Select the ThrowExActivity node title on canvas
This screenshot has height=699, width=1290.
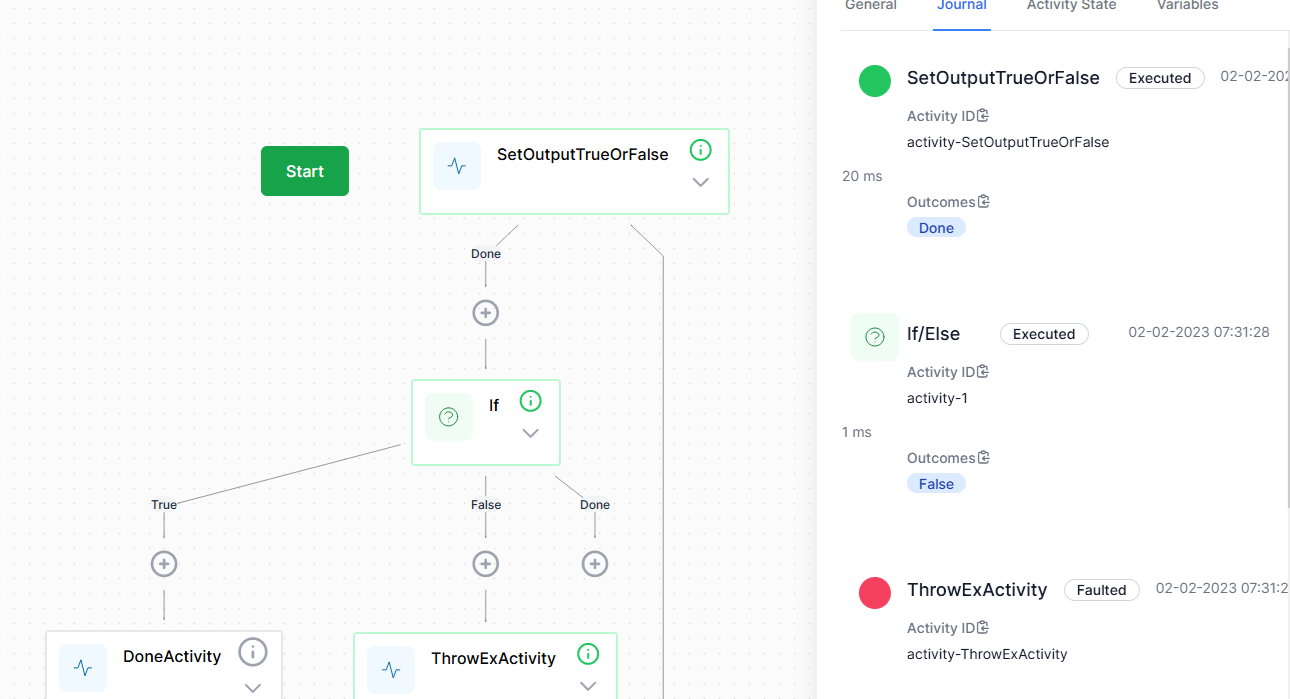(x=493, y=658)
